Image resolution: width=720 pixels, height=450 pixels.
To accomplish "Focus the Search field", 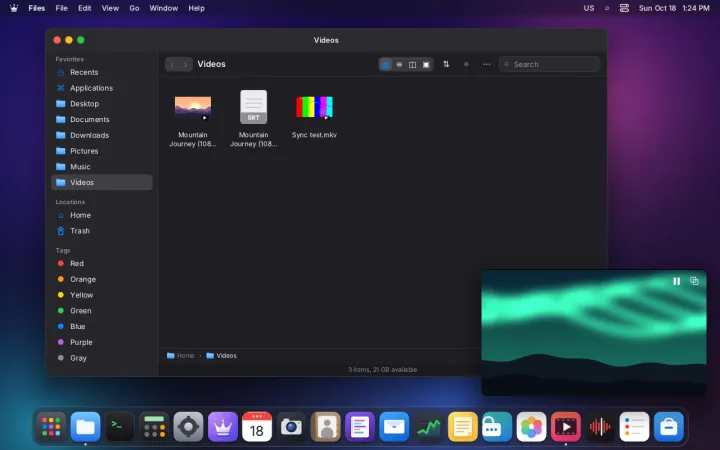I will [549, 64].
